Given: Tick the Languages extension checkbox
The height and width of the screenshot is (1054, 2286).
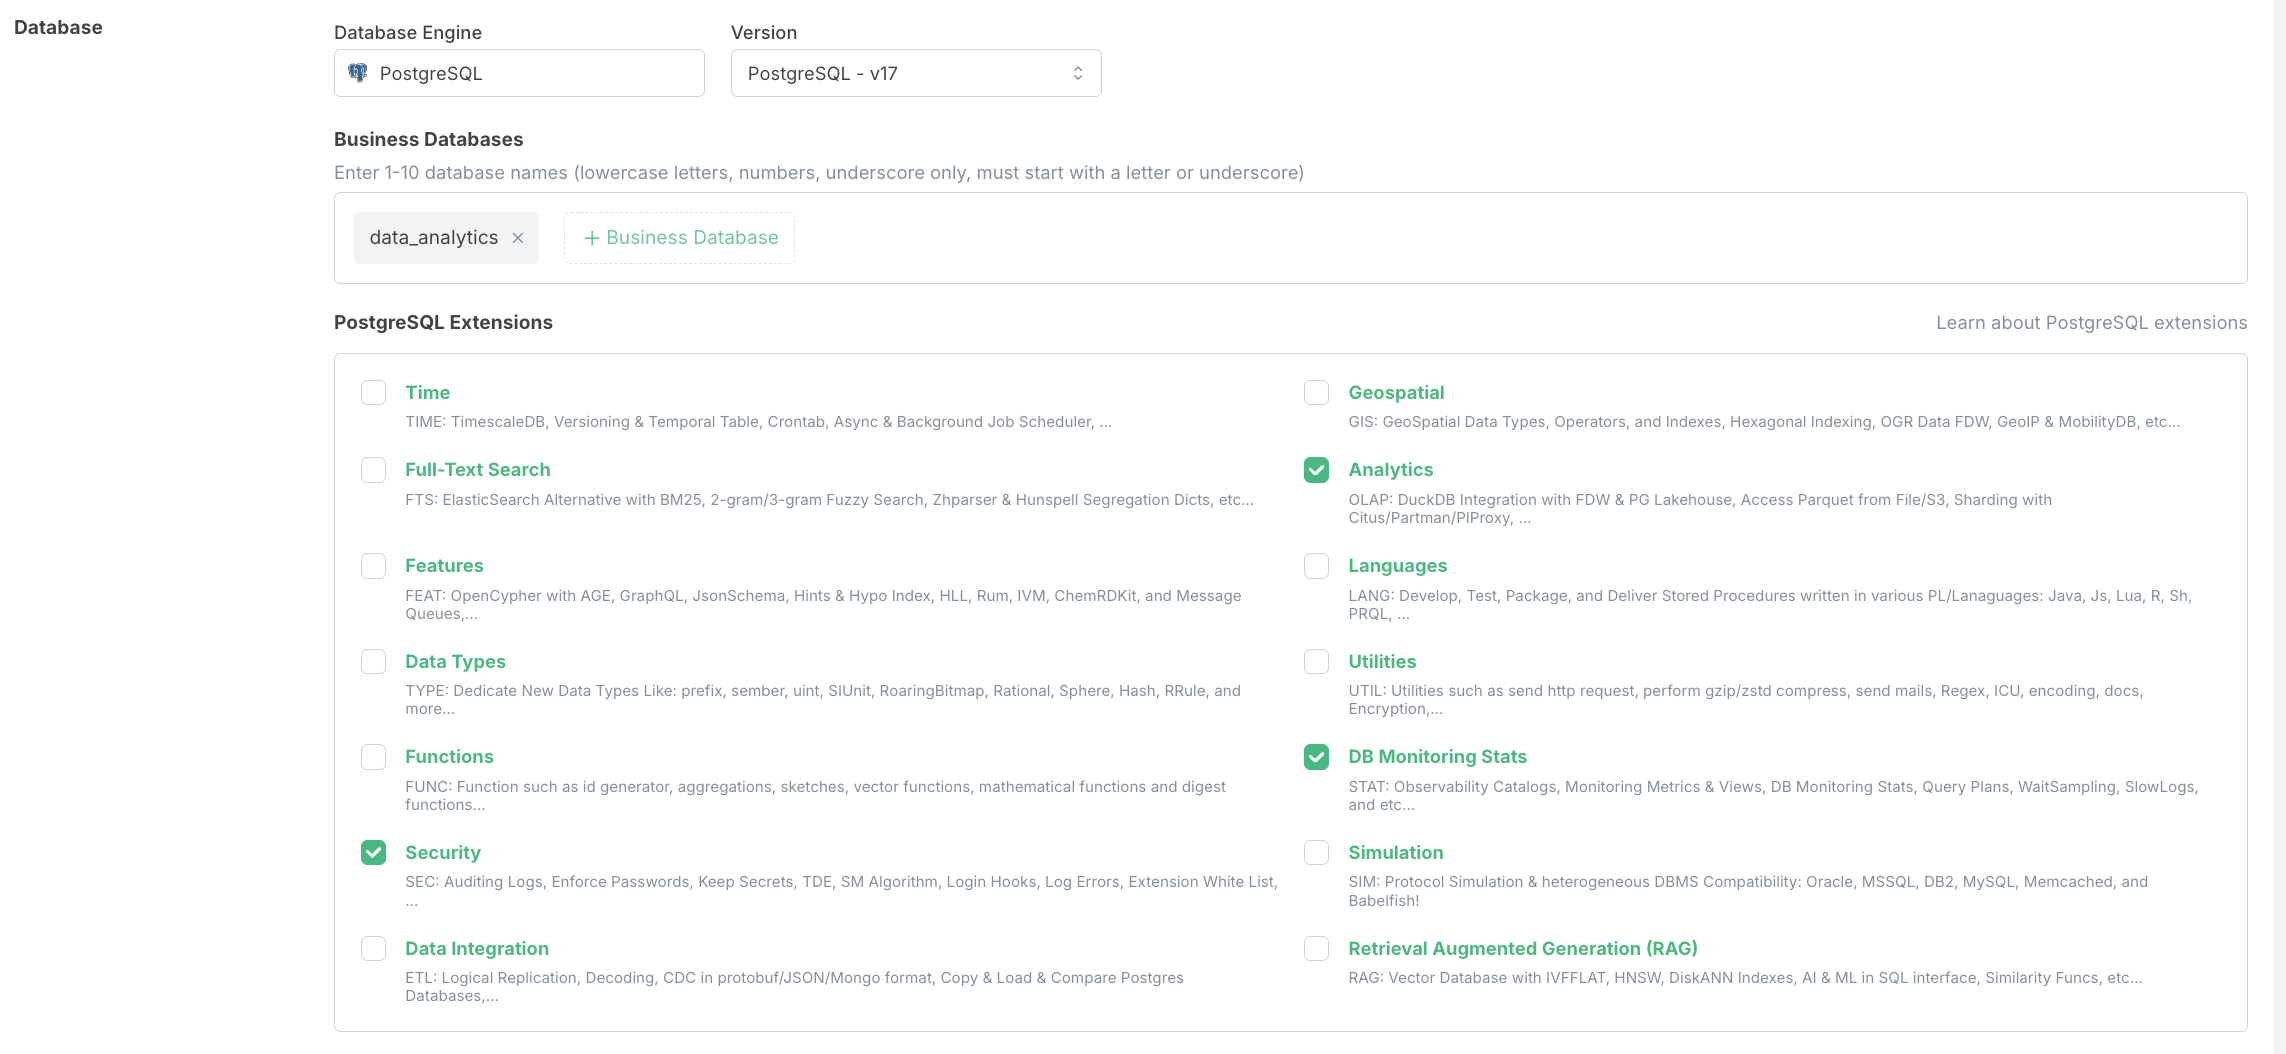Looking at the screenshot, I should [1317, 566].
